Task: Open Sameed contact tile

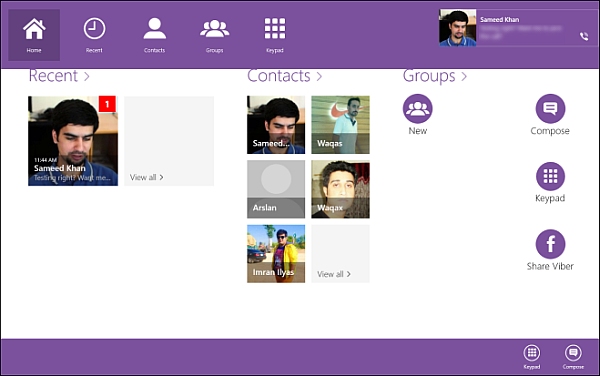Action: click(x=276, y=125)
